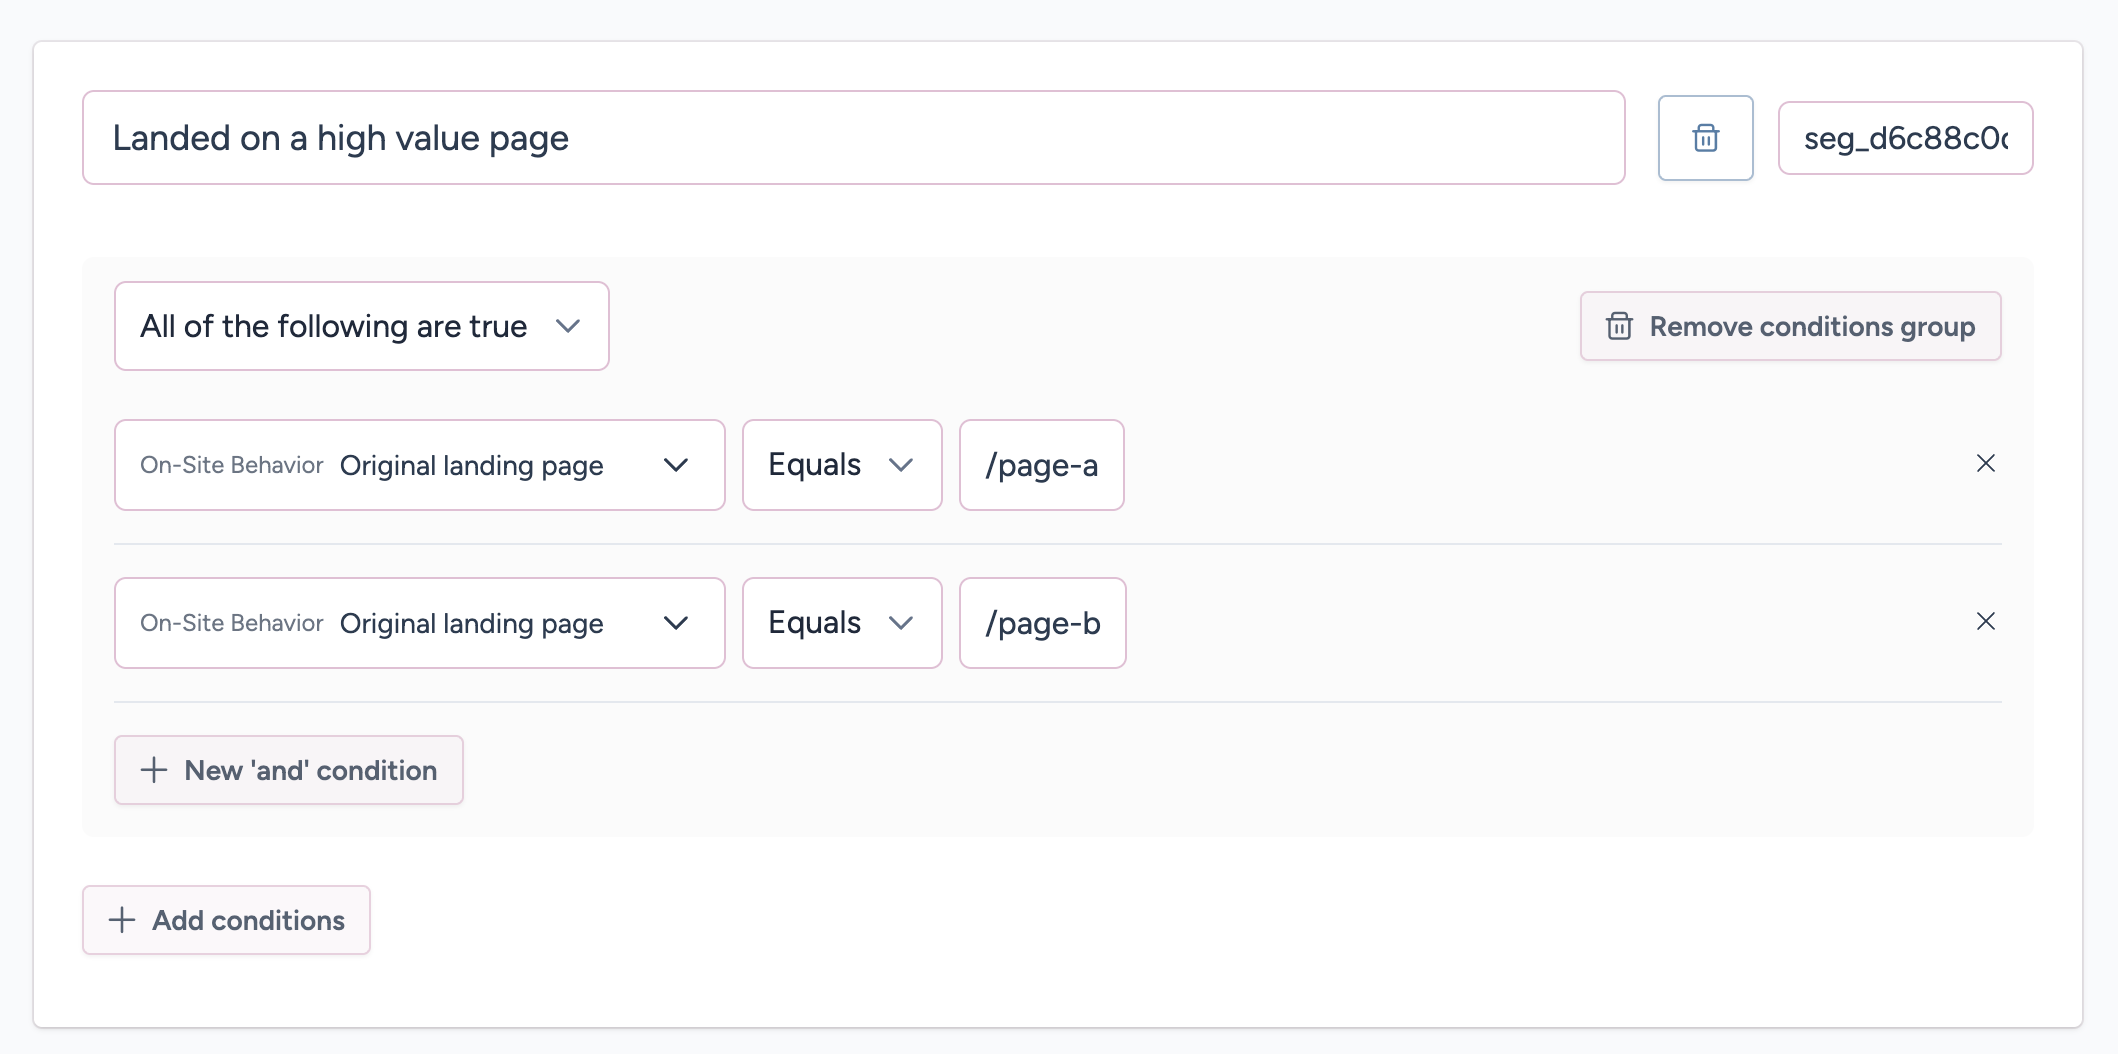Click the /page-b value field
Screen dimensions: 2118x1054
(x=1042, y=623)
